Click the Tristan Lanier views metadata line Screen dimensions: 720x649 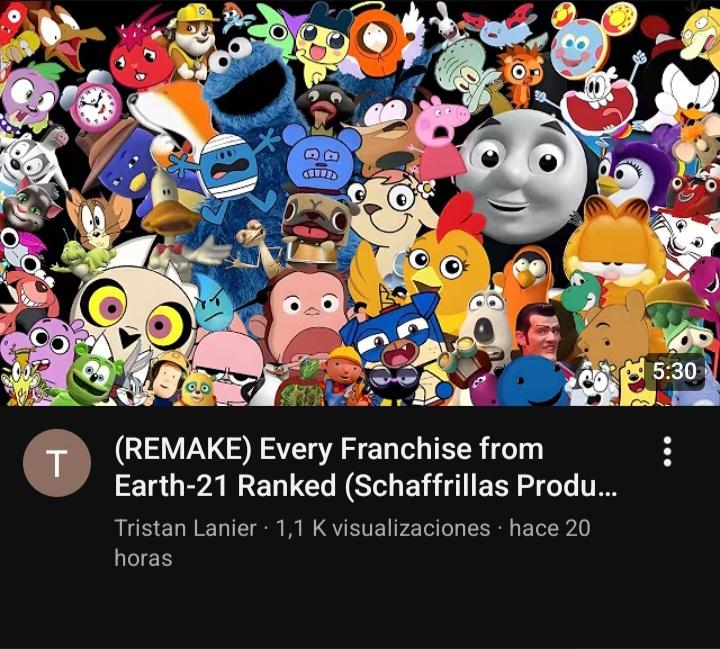tap(352, 542)
